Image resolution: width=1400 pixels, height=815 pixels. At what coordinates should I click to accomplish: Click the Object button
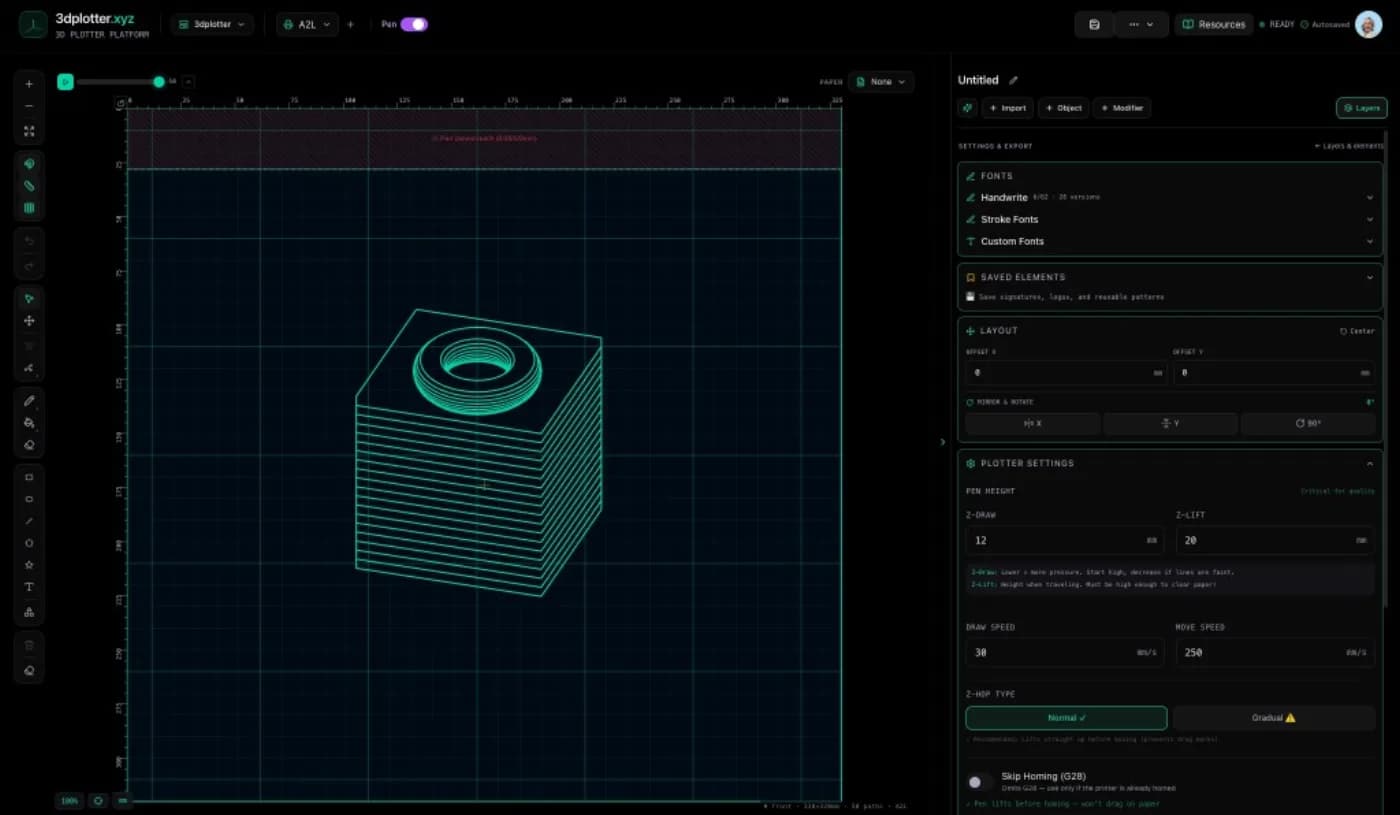(1063, 108)
